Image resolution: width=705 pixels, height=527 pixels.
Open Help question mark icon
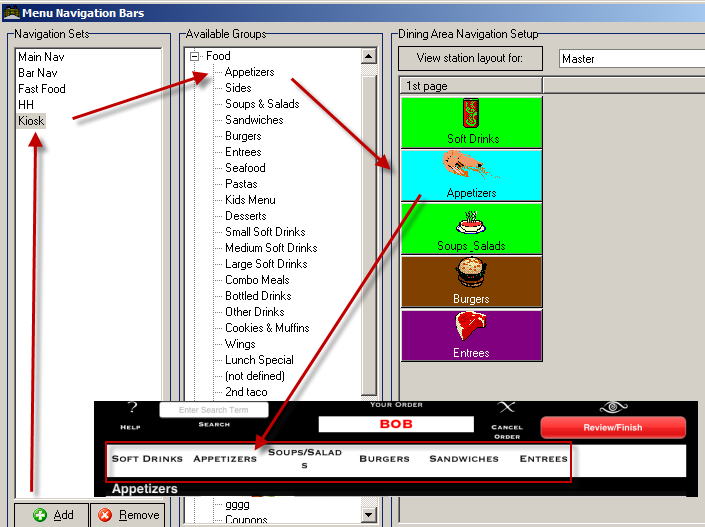[131, 408]
